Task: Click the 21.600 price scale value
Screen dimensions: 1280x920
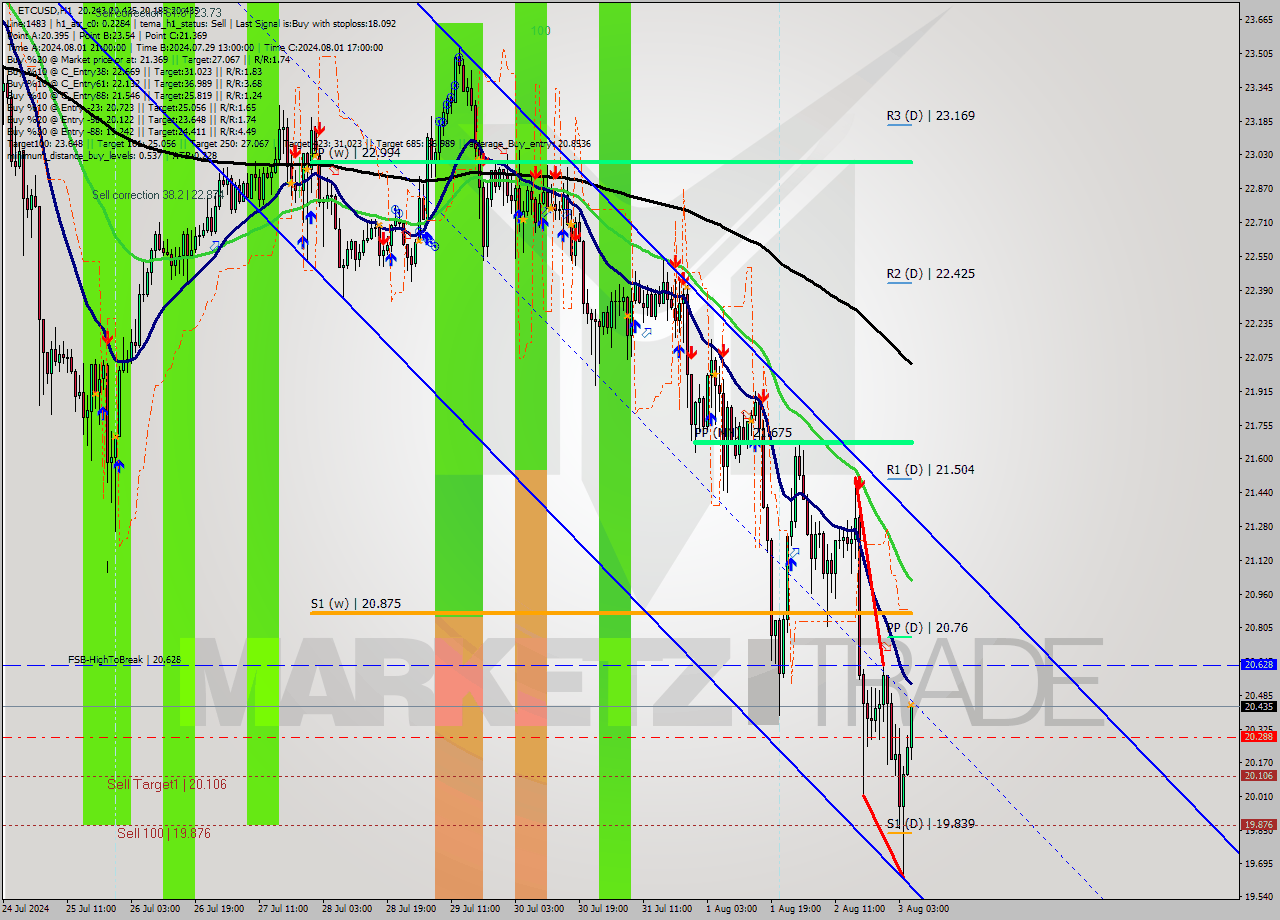Action: pos(1258,458)
